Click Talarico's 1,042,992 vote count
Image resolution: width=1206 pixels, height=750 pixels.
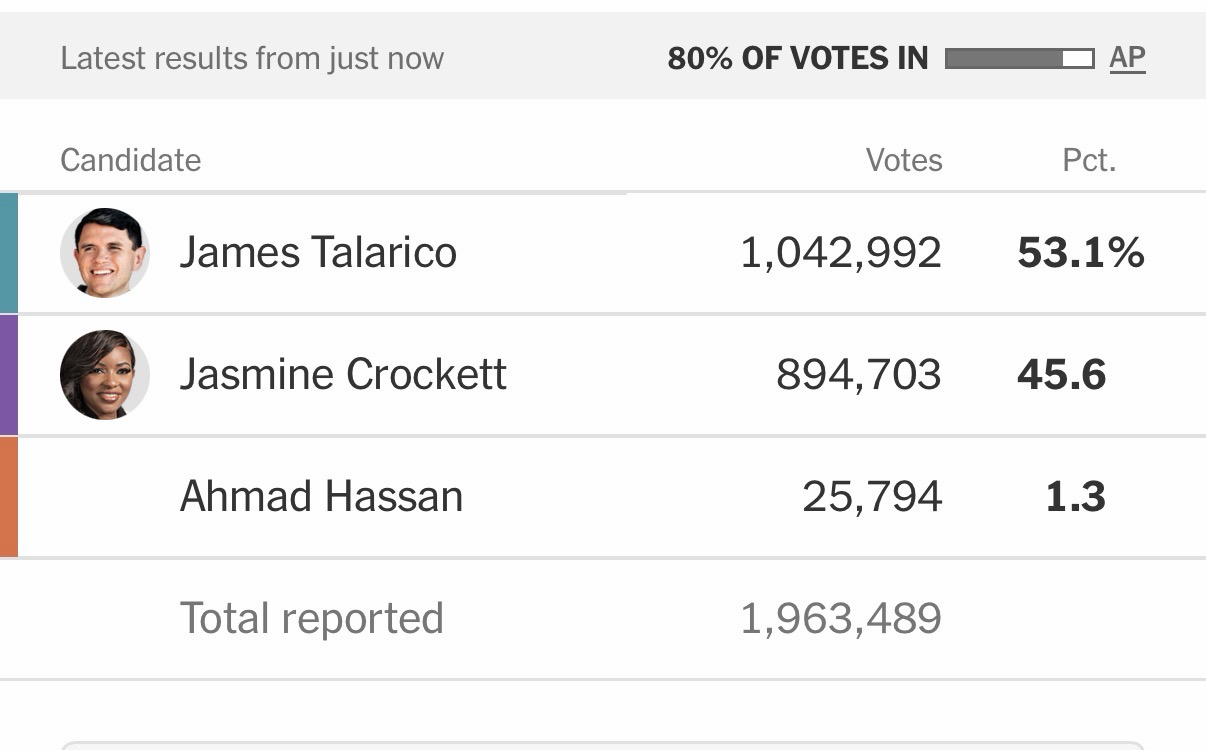point(841,253)
